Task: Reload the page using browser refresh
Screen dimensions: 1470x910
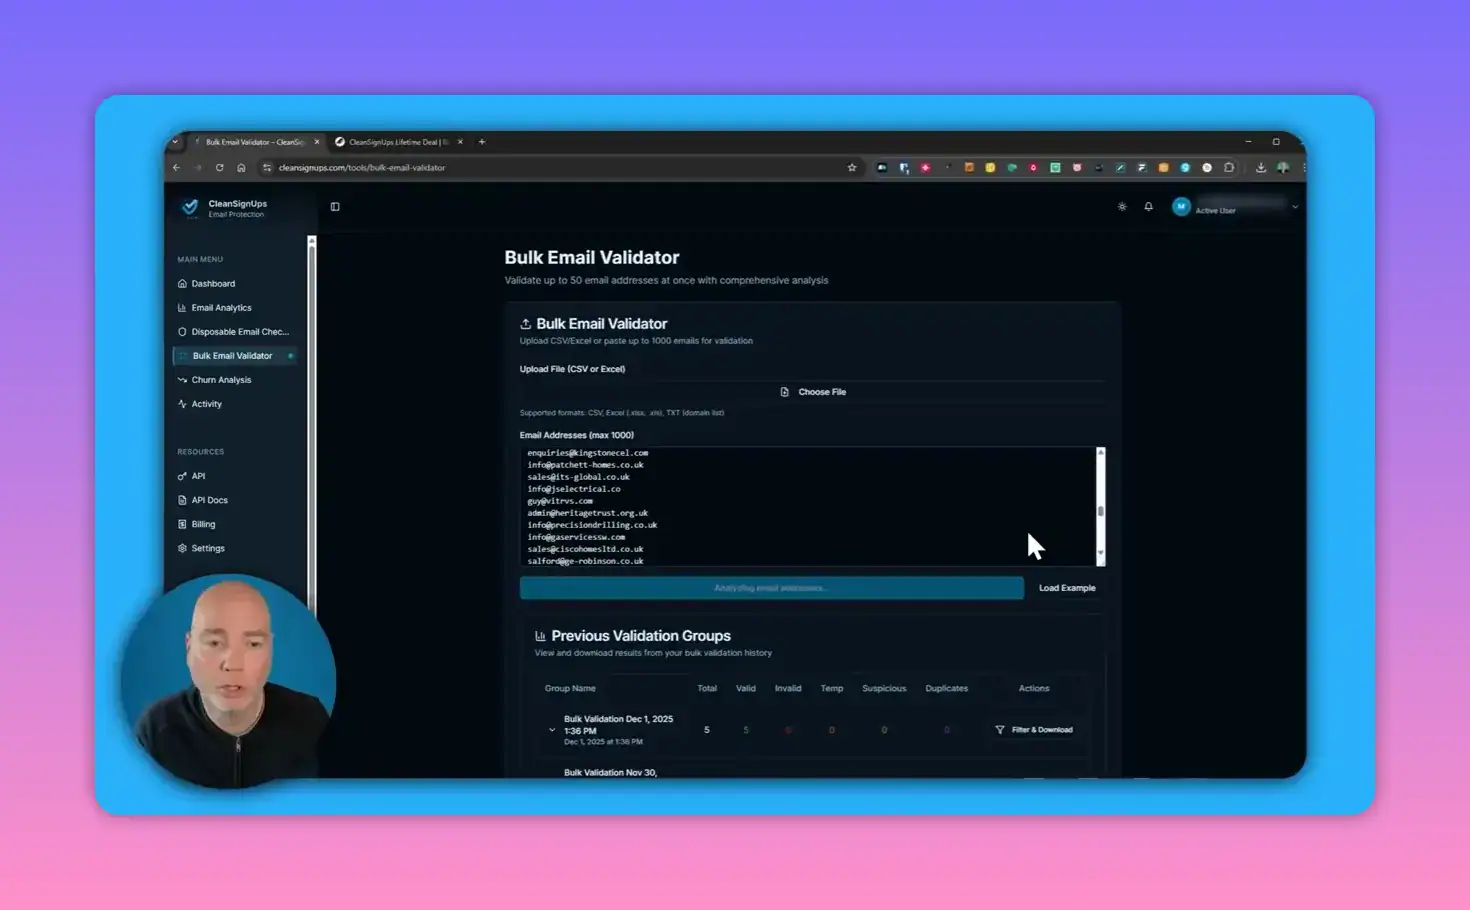Action: [219, 168]
